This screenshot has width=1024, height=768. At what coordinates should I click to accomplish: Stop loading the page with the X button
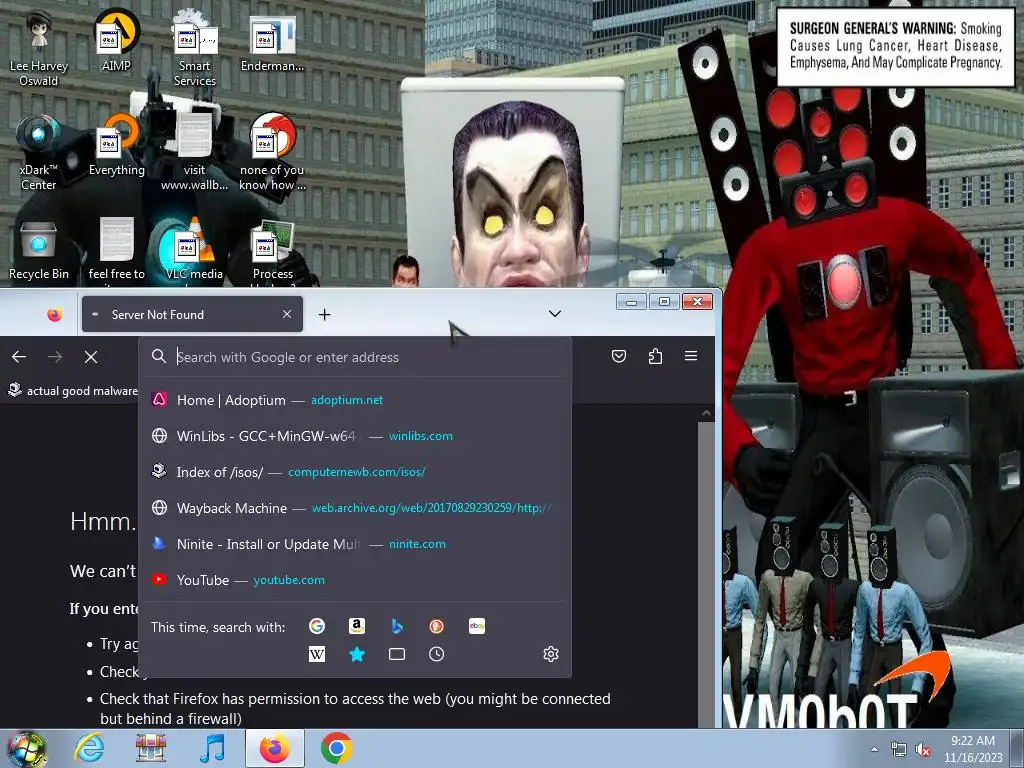pos(91,357)
